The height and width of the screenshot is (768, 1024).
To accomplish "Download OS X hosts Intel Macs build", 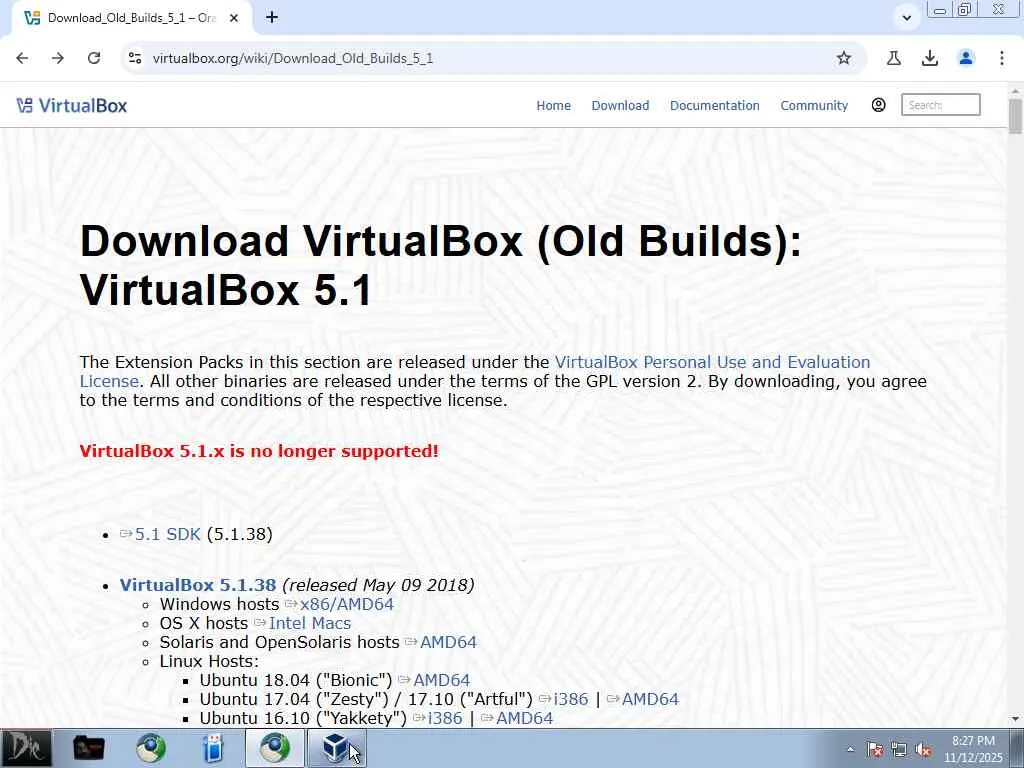I will (x=310, y=623).
